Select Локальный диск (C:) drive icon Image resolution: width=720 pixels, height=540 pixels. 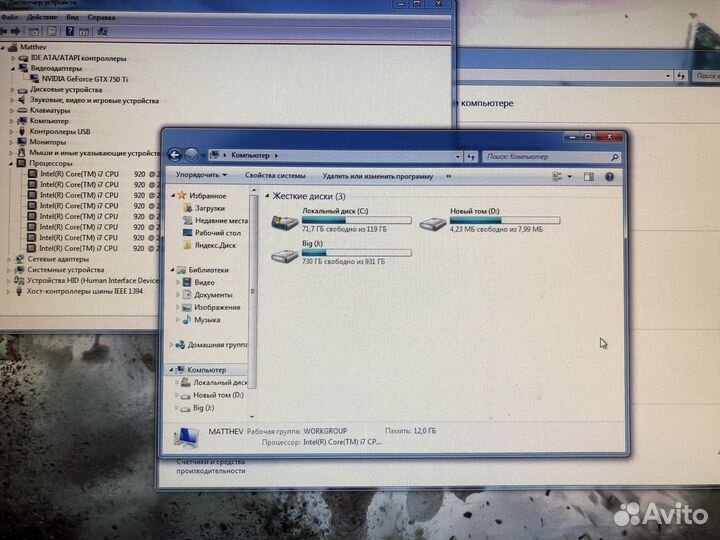pos(285,223)
